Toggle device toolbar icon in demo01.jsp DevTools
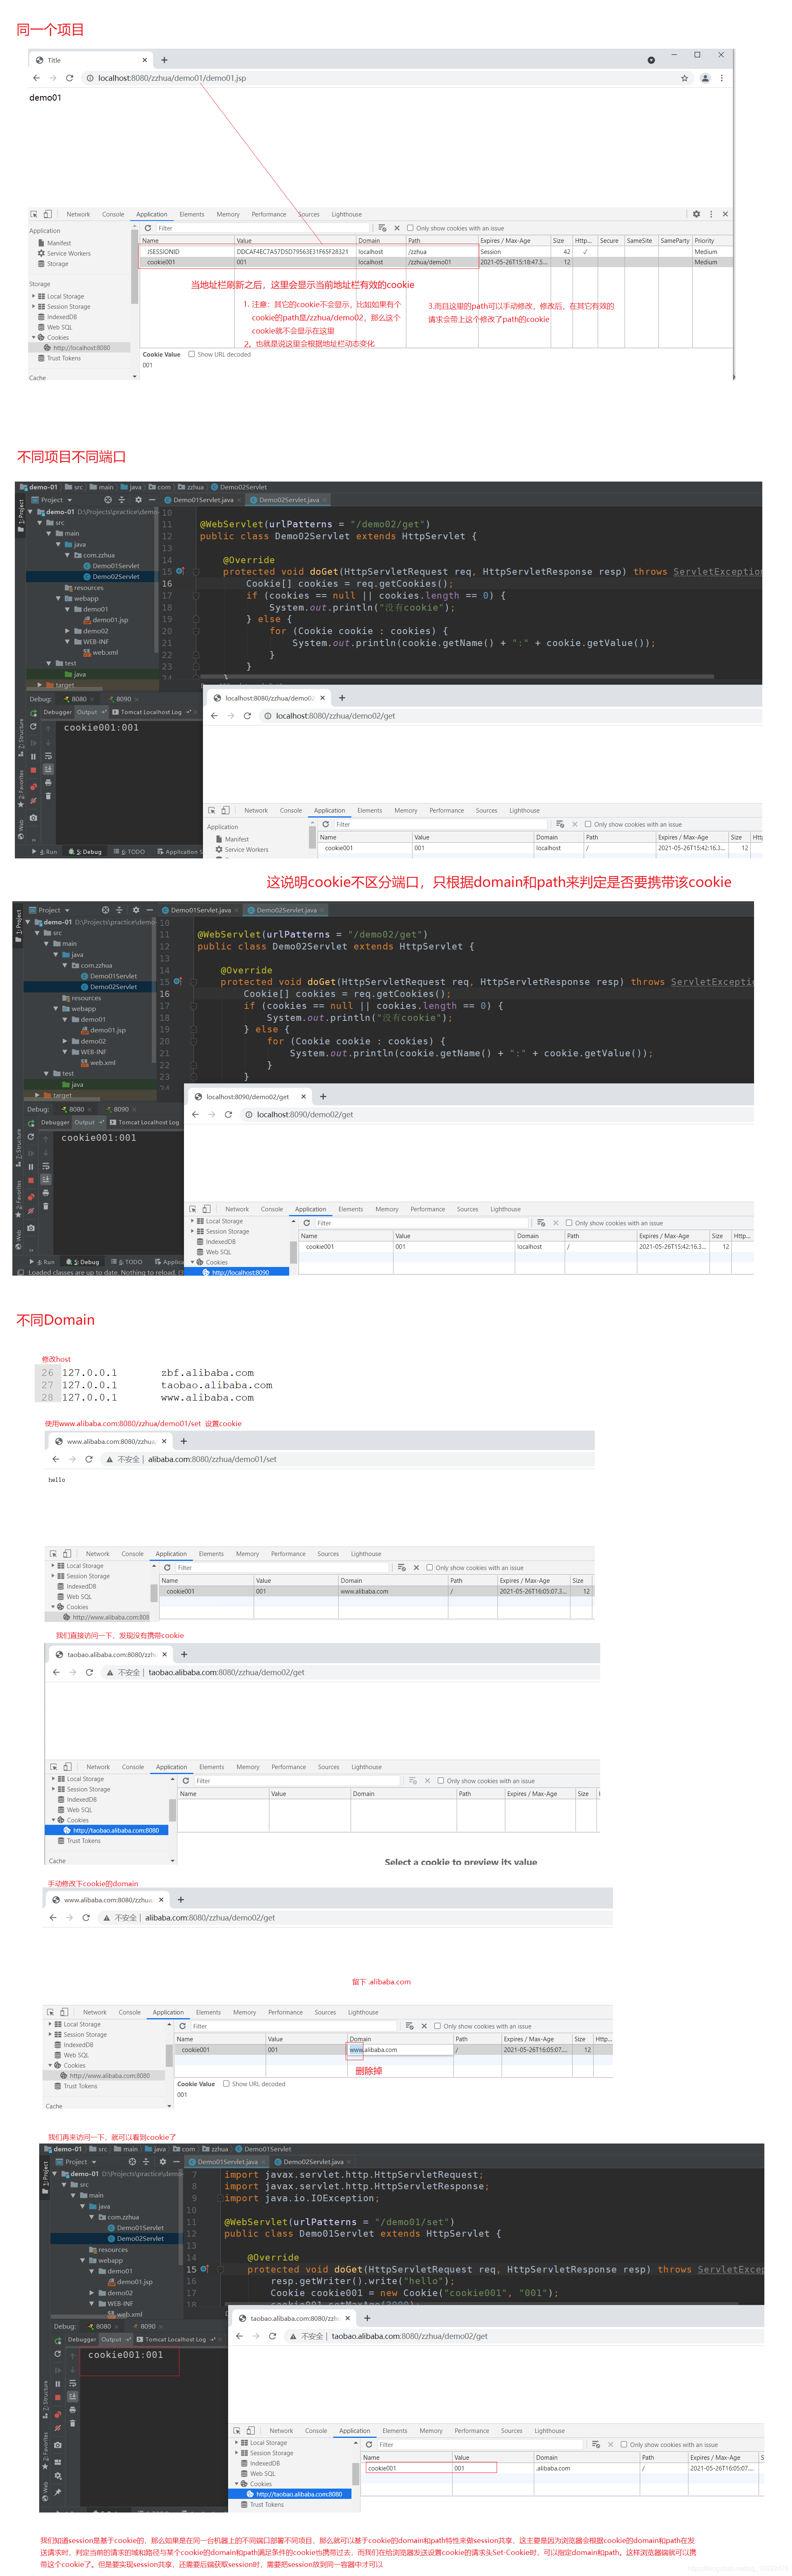The width and height of the screenshot is (792, 2576). (x=48, y=214)
